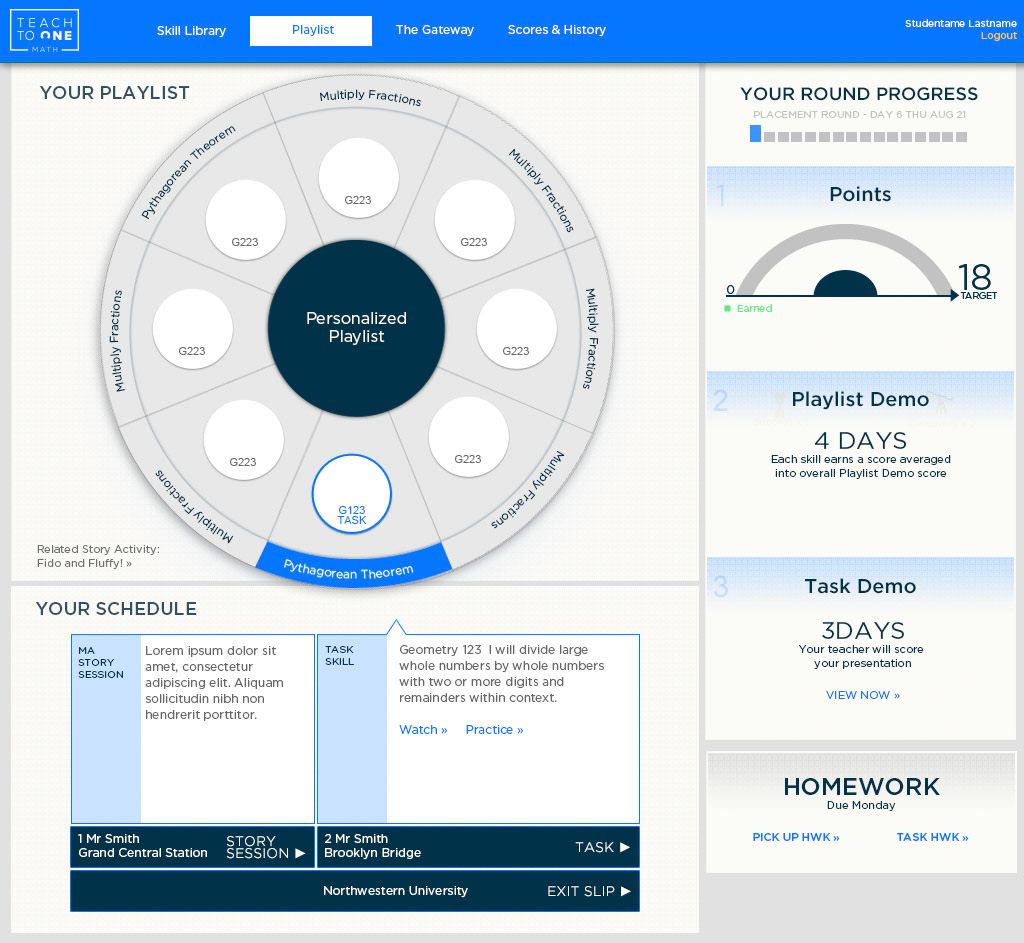Open the 1 Mr Smith Grand Central Station bar

(x=192, y=847)
